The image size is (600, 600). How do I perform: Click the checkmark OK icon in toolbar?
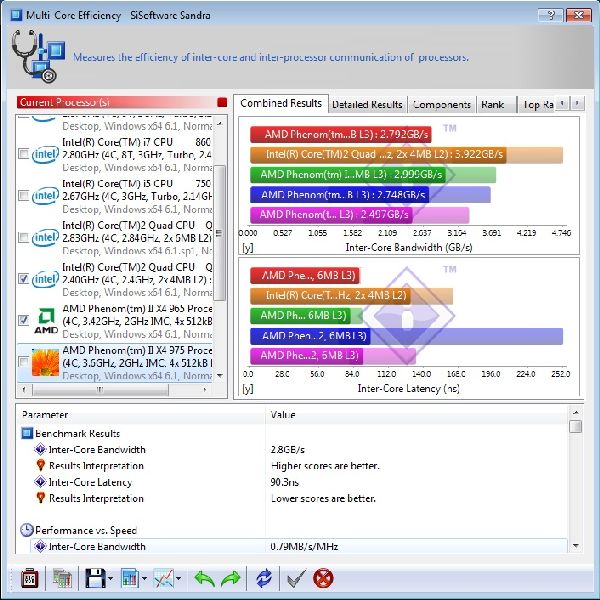[x=295, y=578]
